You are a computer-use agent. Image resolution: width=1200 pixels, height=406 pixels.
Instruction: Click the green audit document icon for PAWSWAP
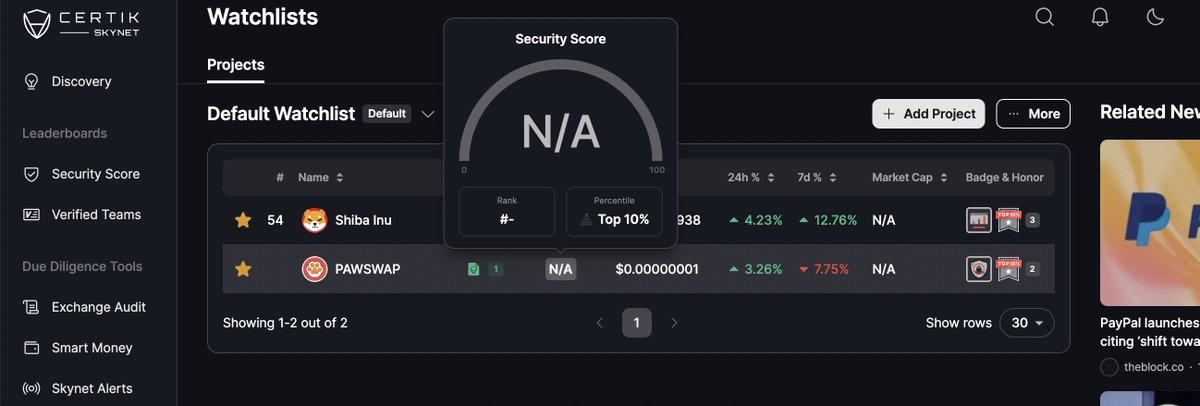tap(473, 269)
